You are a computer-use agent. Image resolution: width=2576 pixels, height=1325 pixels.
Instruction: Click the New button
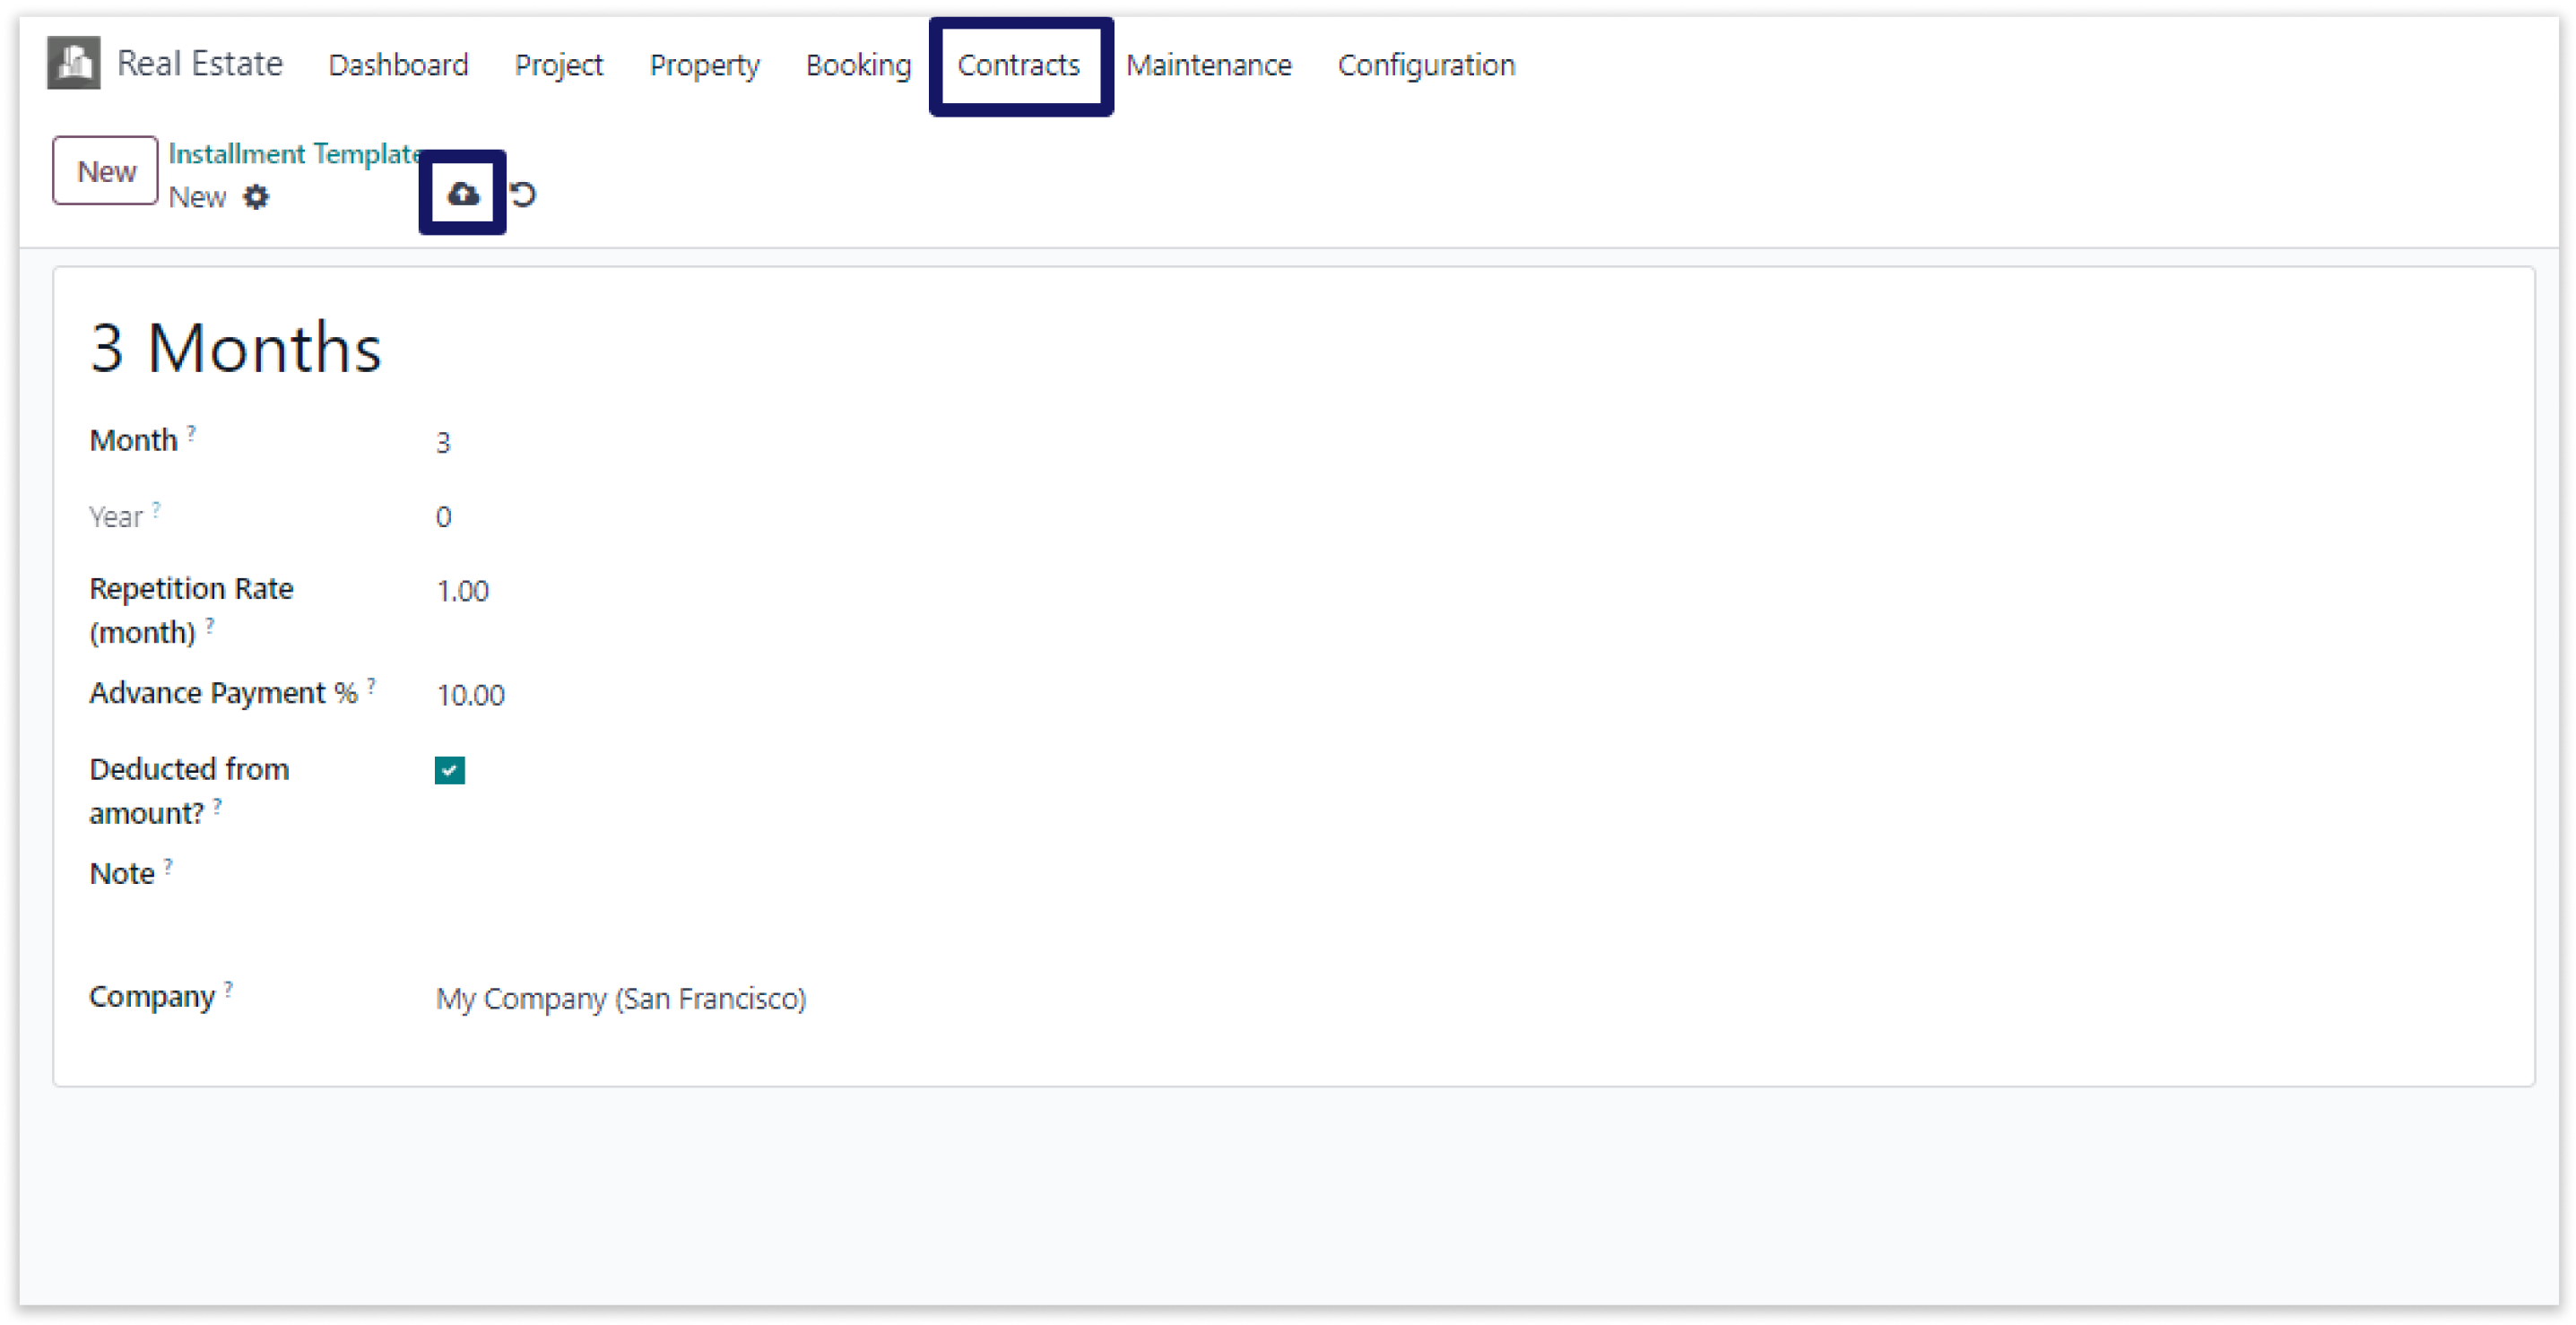pyautogui.click(x=105, y=171)
